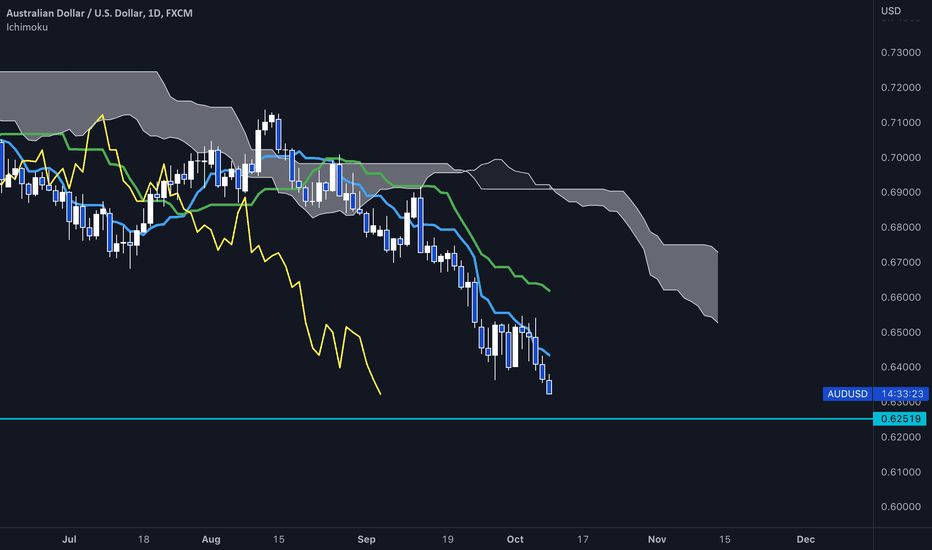Select the Ichimoku indicator label
The width and height of the screenshot is (932, 550).
(27, 27)
